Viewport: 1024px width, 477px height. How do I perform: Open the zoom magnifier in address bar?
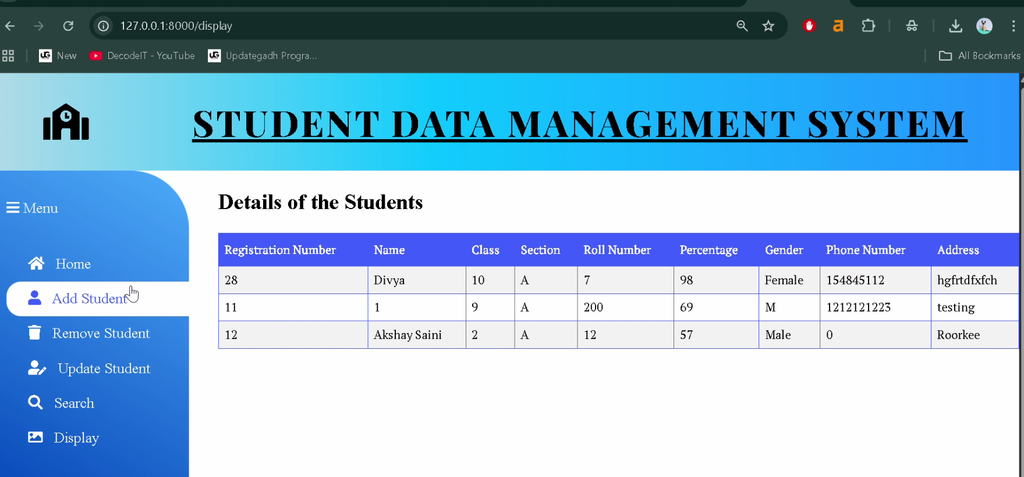click(742, 26)
